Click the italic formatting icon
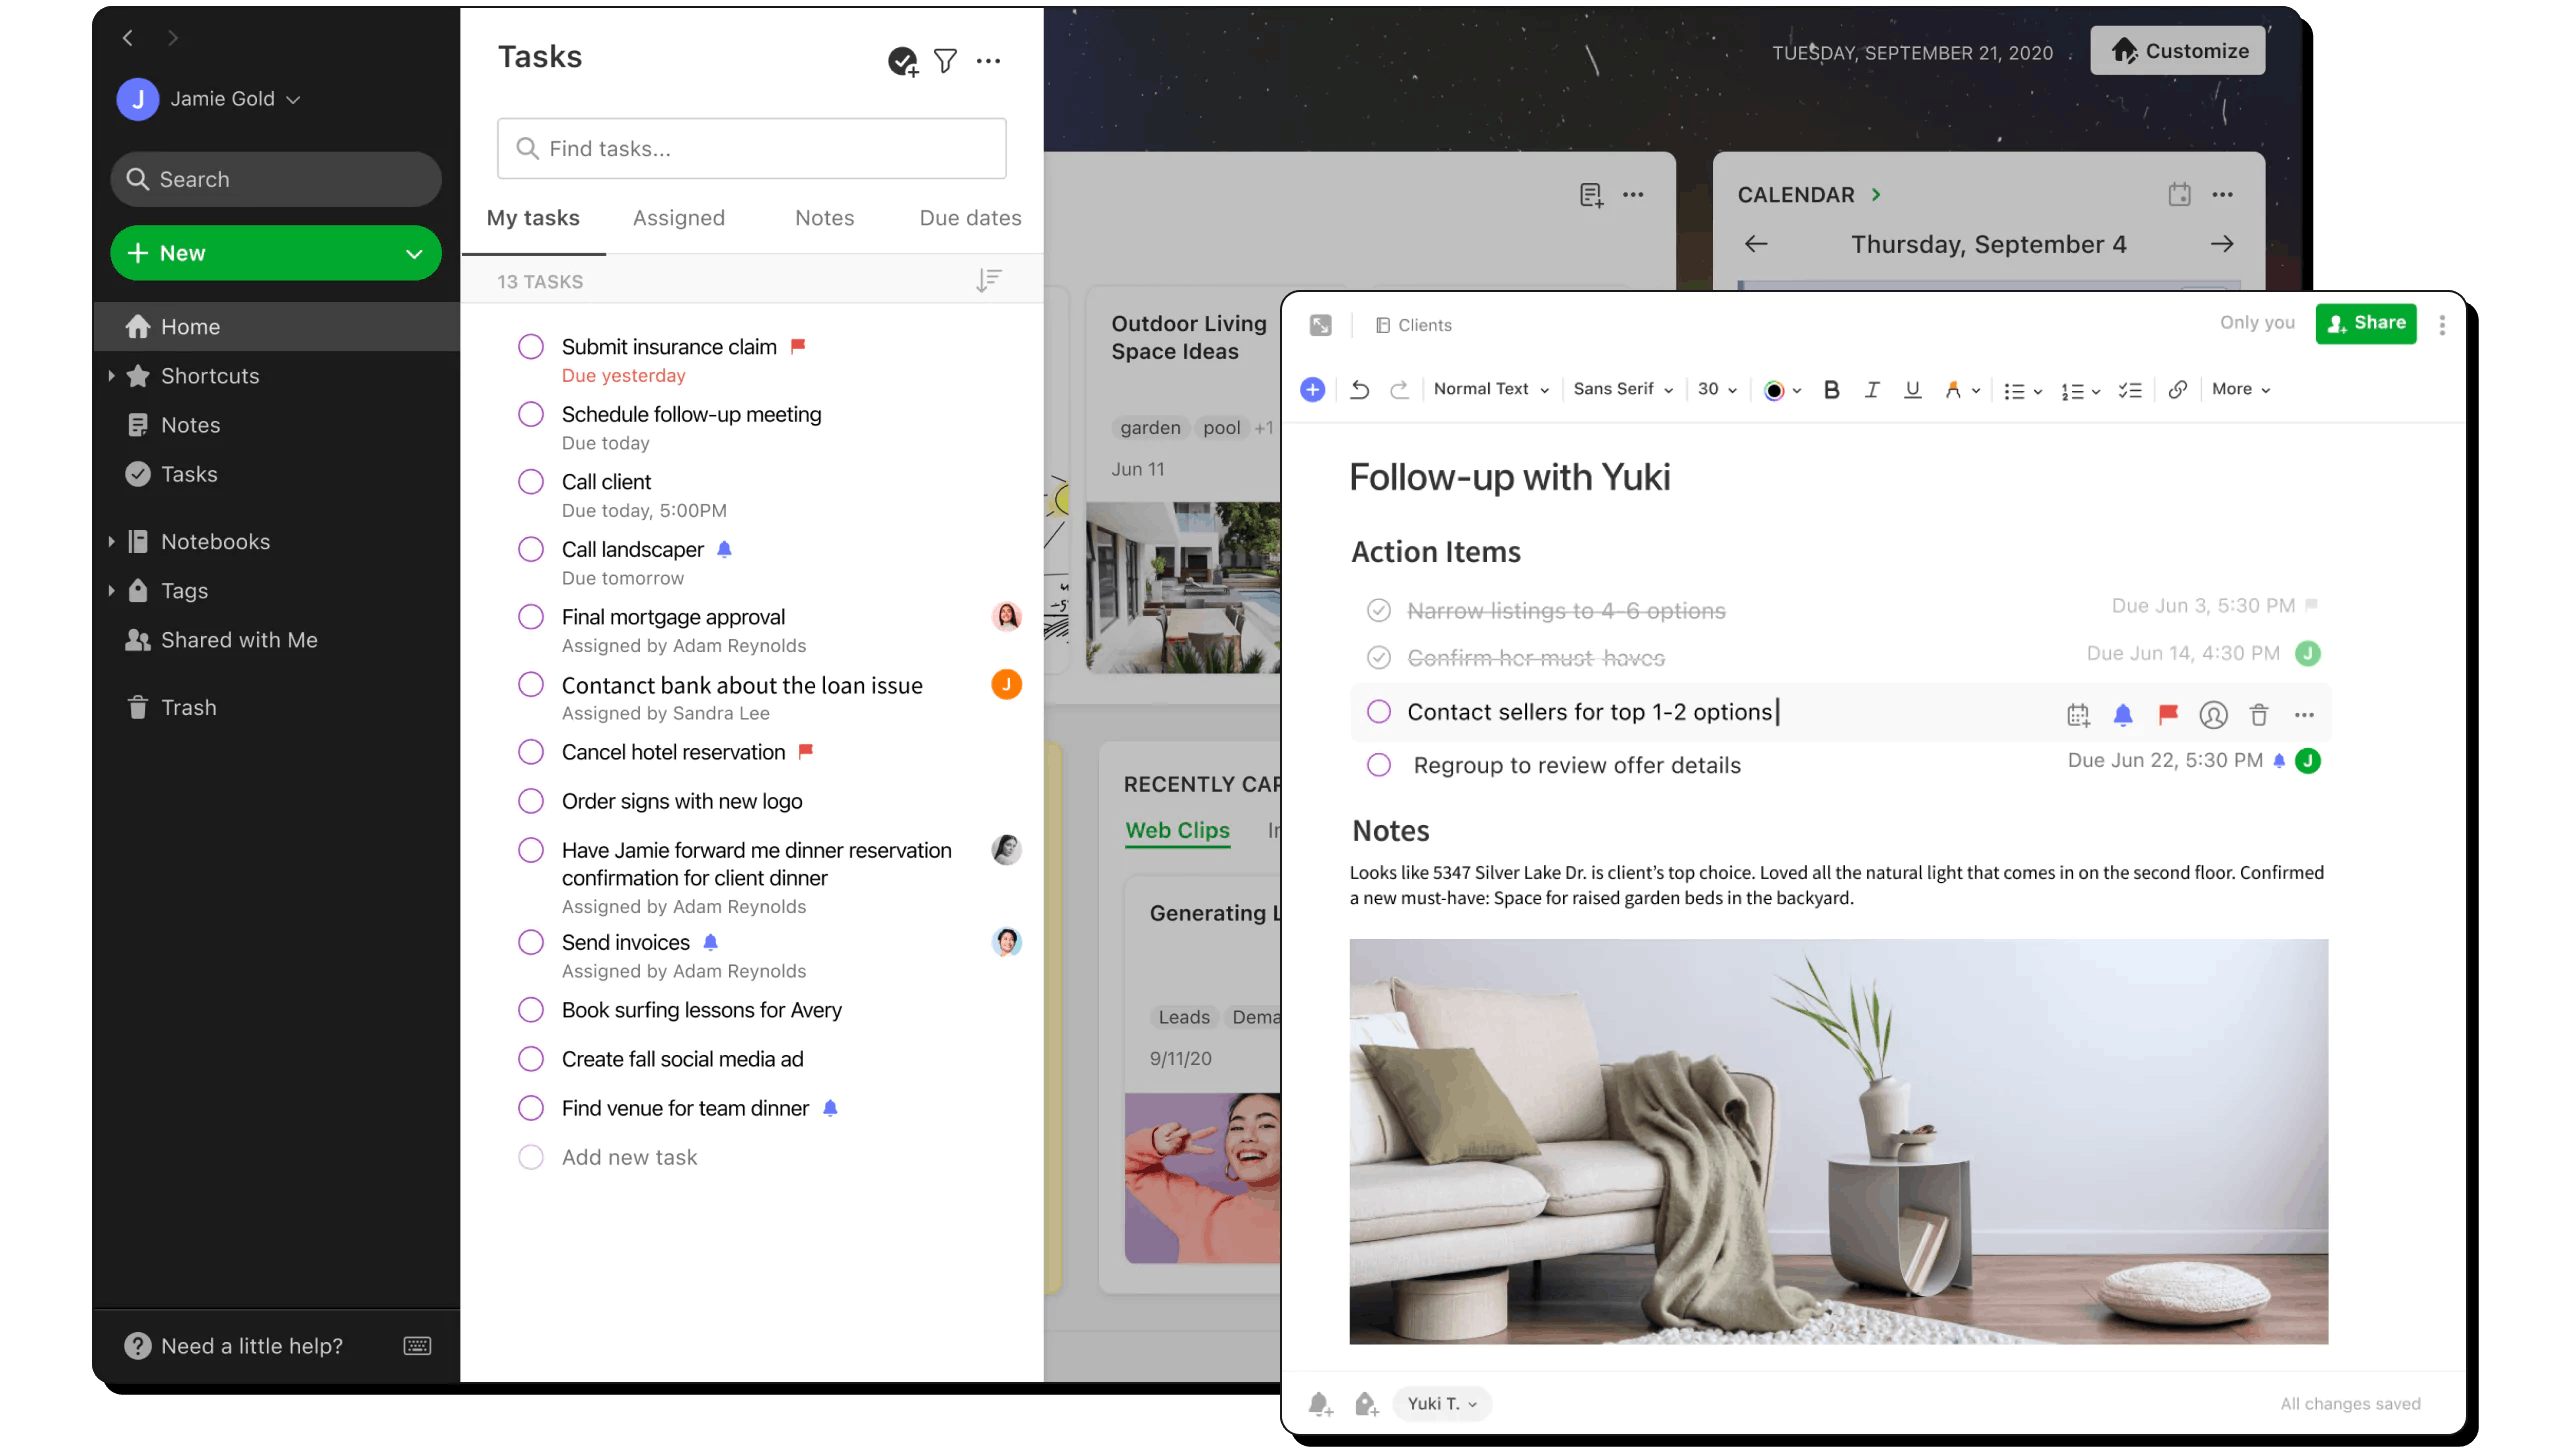This screenshot has width=2560, height=1452. (x=1869, y=388)
